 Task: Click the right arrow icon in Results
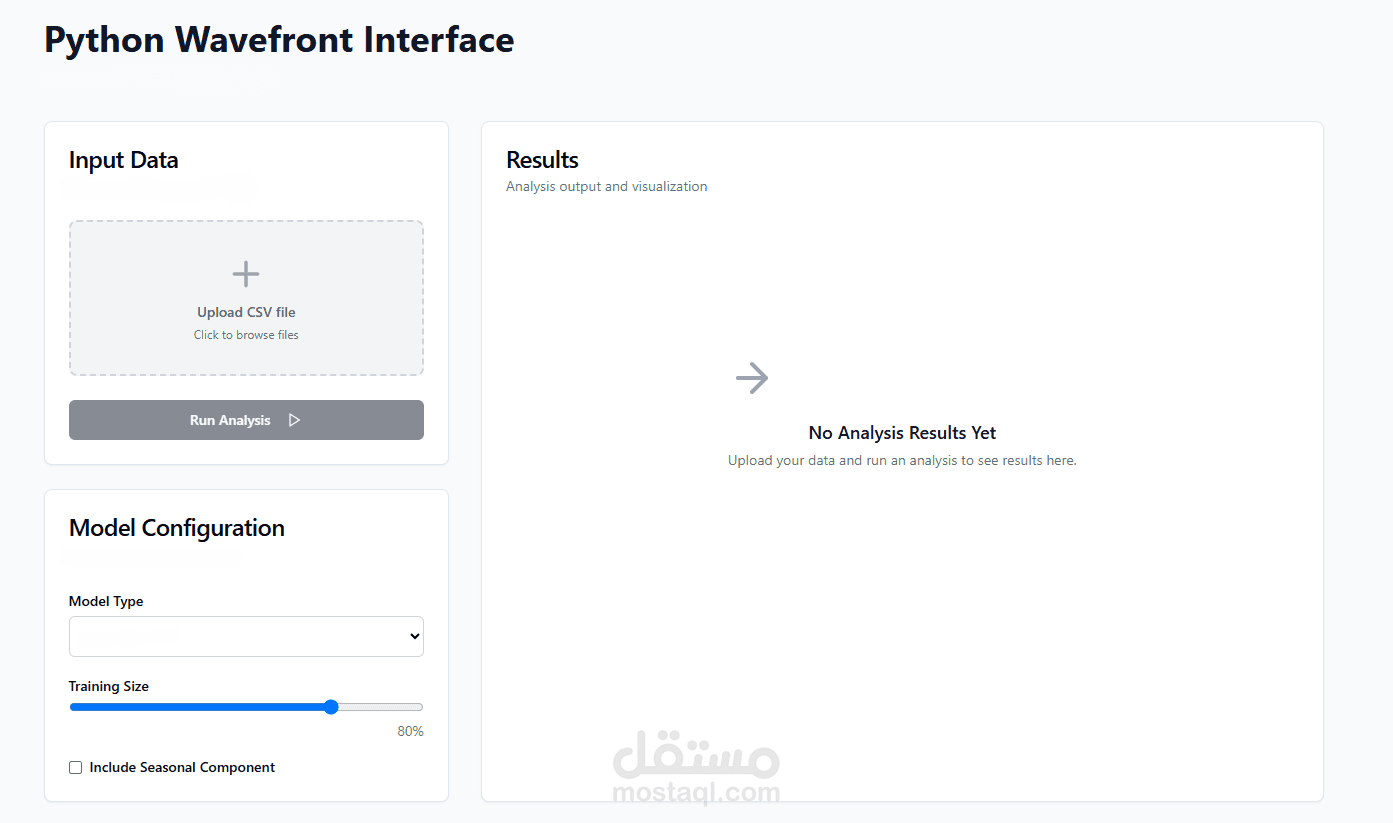[752, 377]
